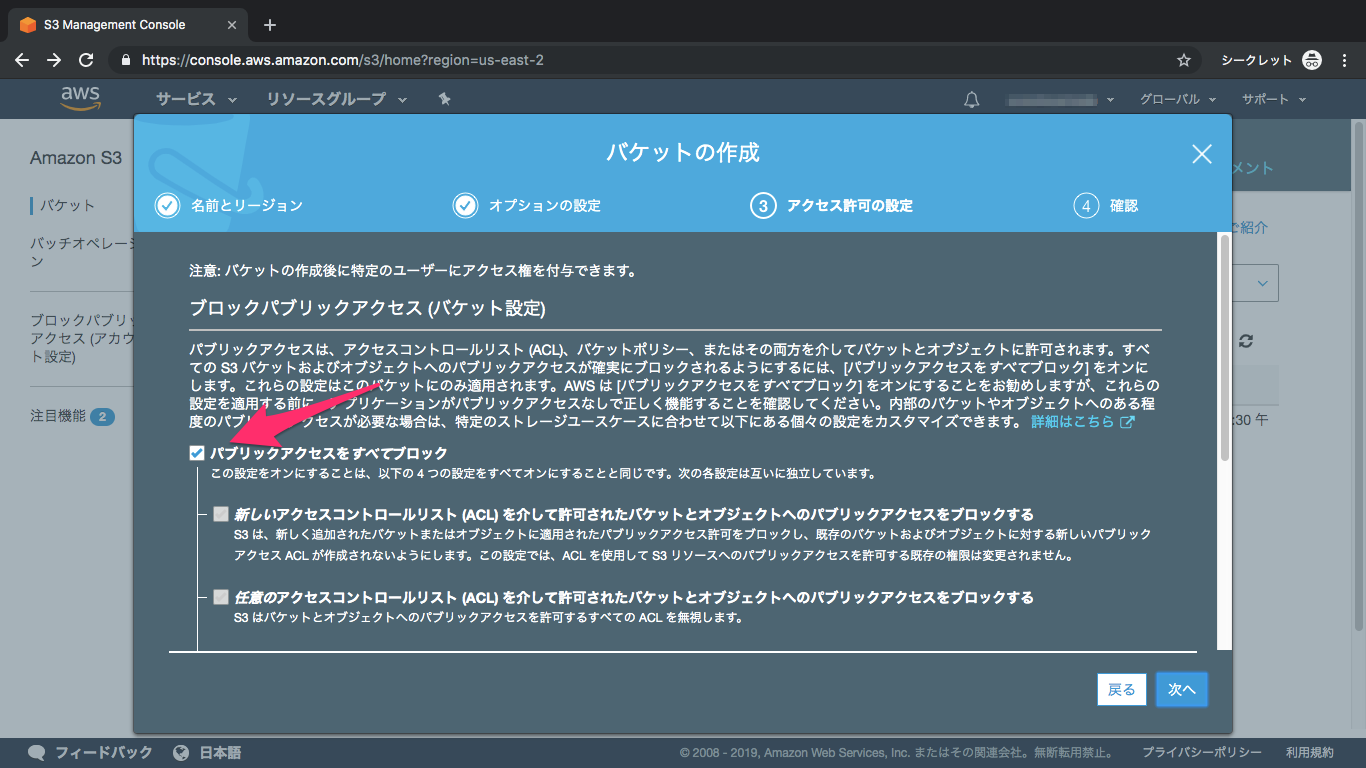Open the サポート dropdown menu
Screen dimensions: 1366x768
pos(1274,99)
